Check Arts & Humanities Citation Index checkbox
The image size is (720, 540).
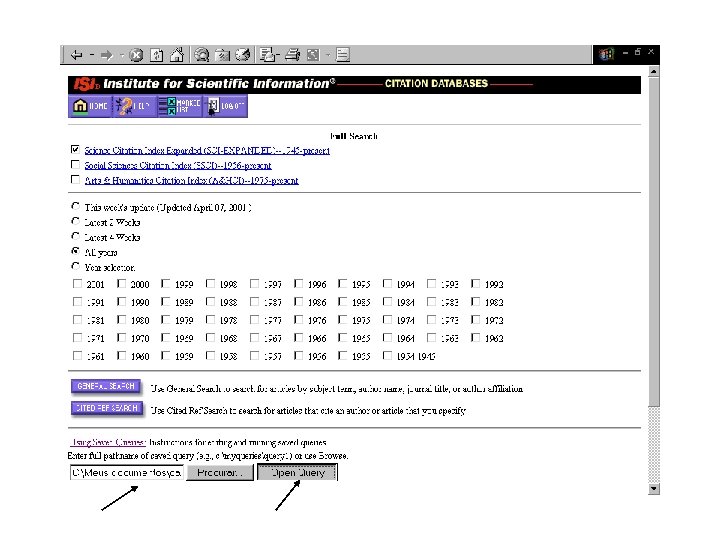coord(75,179)
